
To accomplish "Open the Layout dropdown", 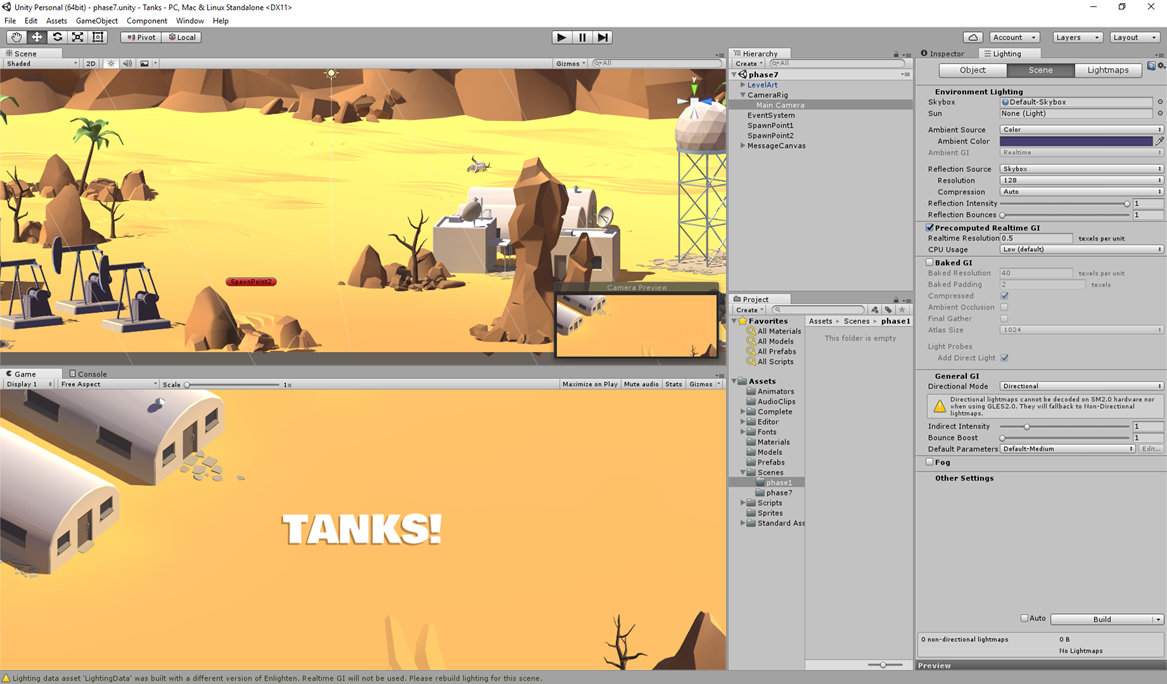I will tap(1134, 37).
